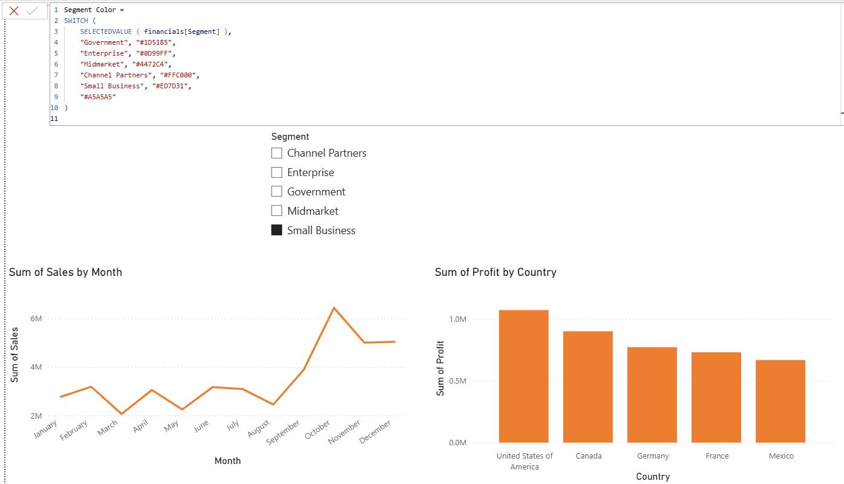
Task: Select the Canada profit bar
Action: [588, 387]
